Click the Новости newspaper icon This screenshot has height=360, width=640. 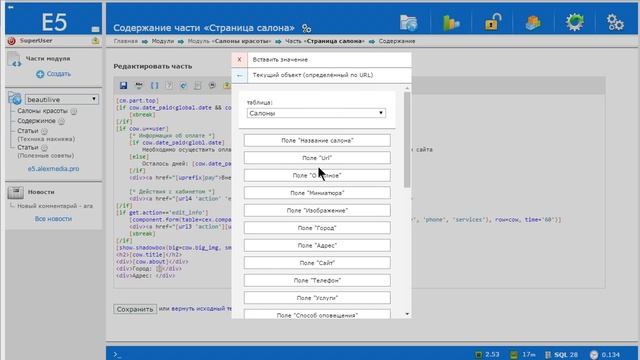point(16,192)
